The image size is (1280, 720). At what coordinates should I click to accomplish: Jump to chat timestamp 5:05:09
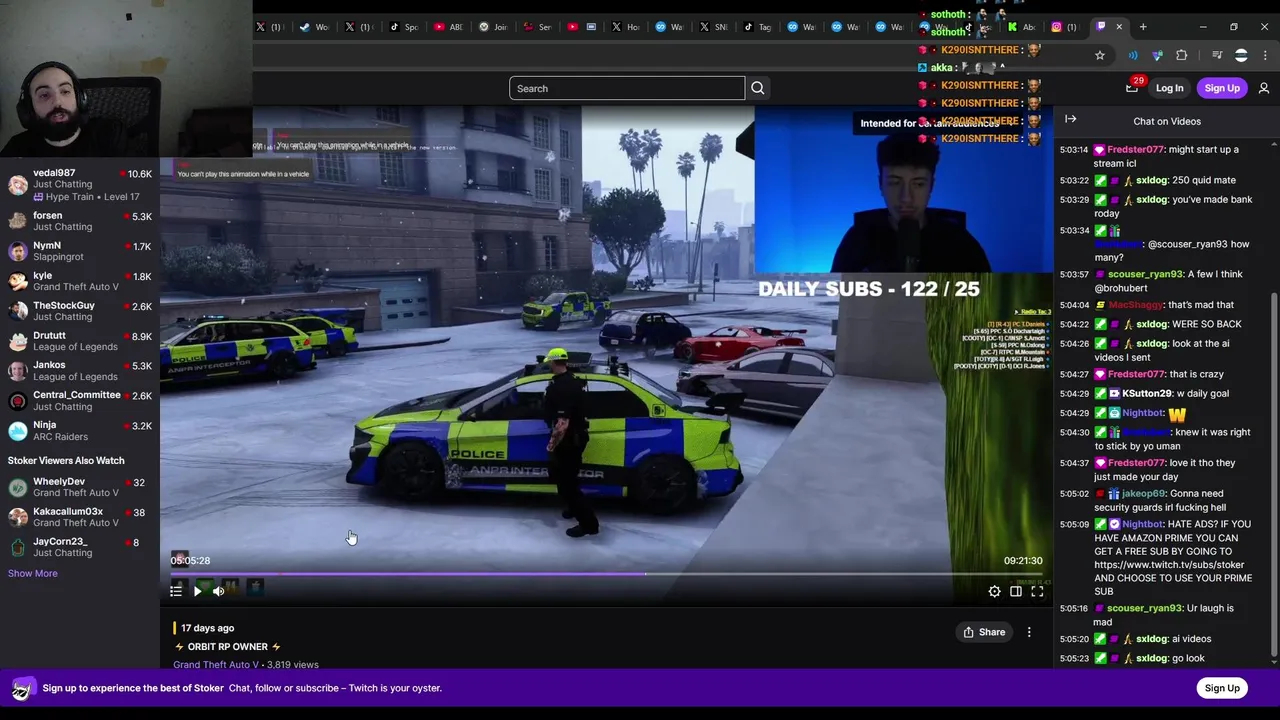coord(1074,524)
